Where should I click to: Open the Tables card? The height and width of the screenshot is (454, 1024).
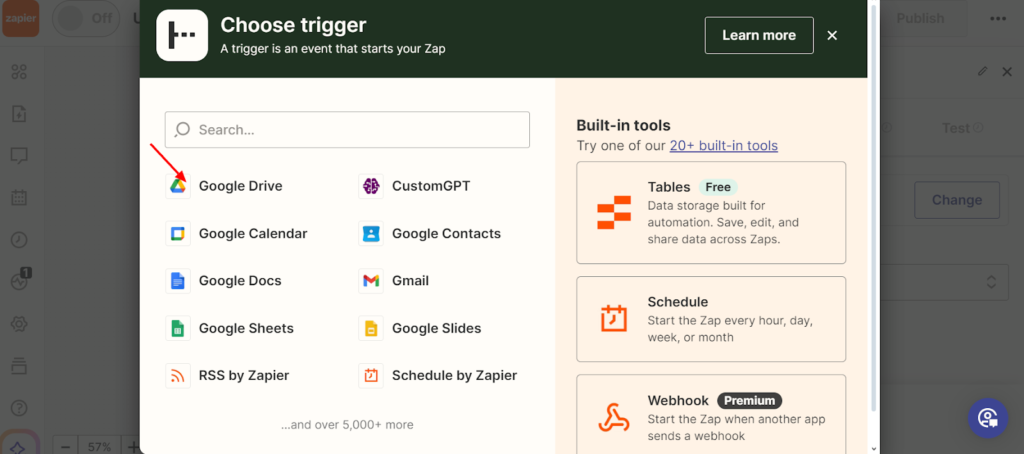click(711, 212)
